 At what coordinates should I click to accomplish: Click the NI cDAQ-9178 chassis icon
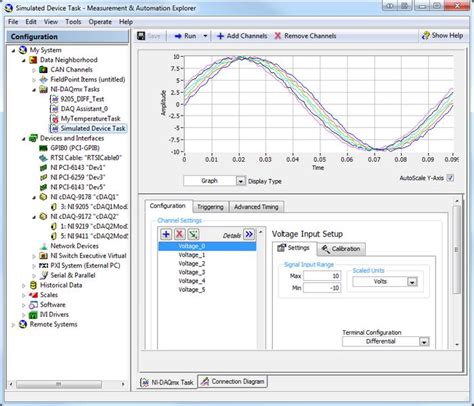pyautogui.click(x=44, y=197)
